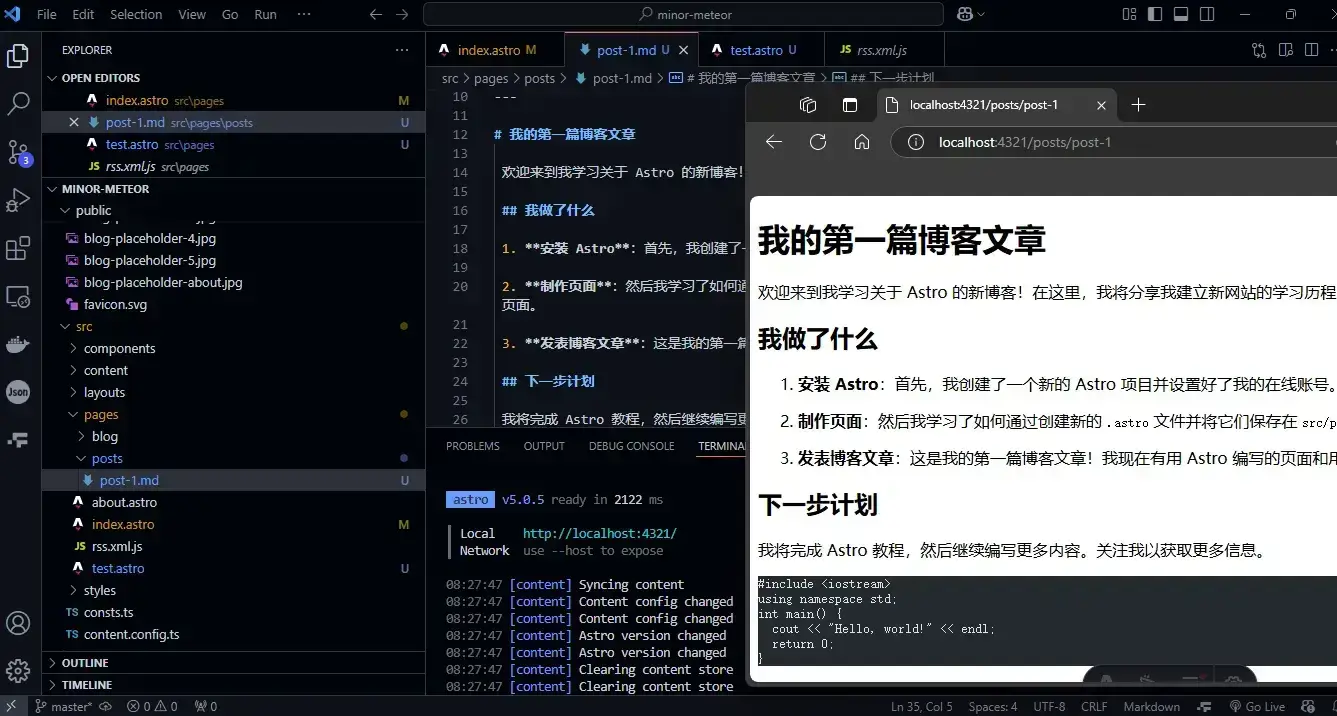Open the Docker view in activity bar

point(18,344)
